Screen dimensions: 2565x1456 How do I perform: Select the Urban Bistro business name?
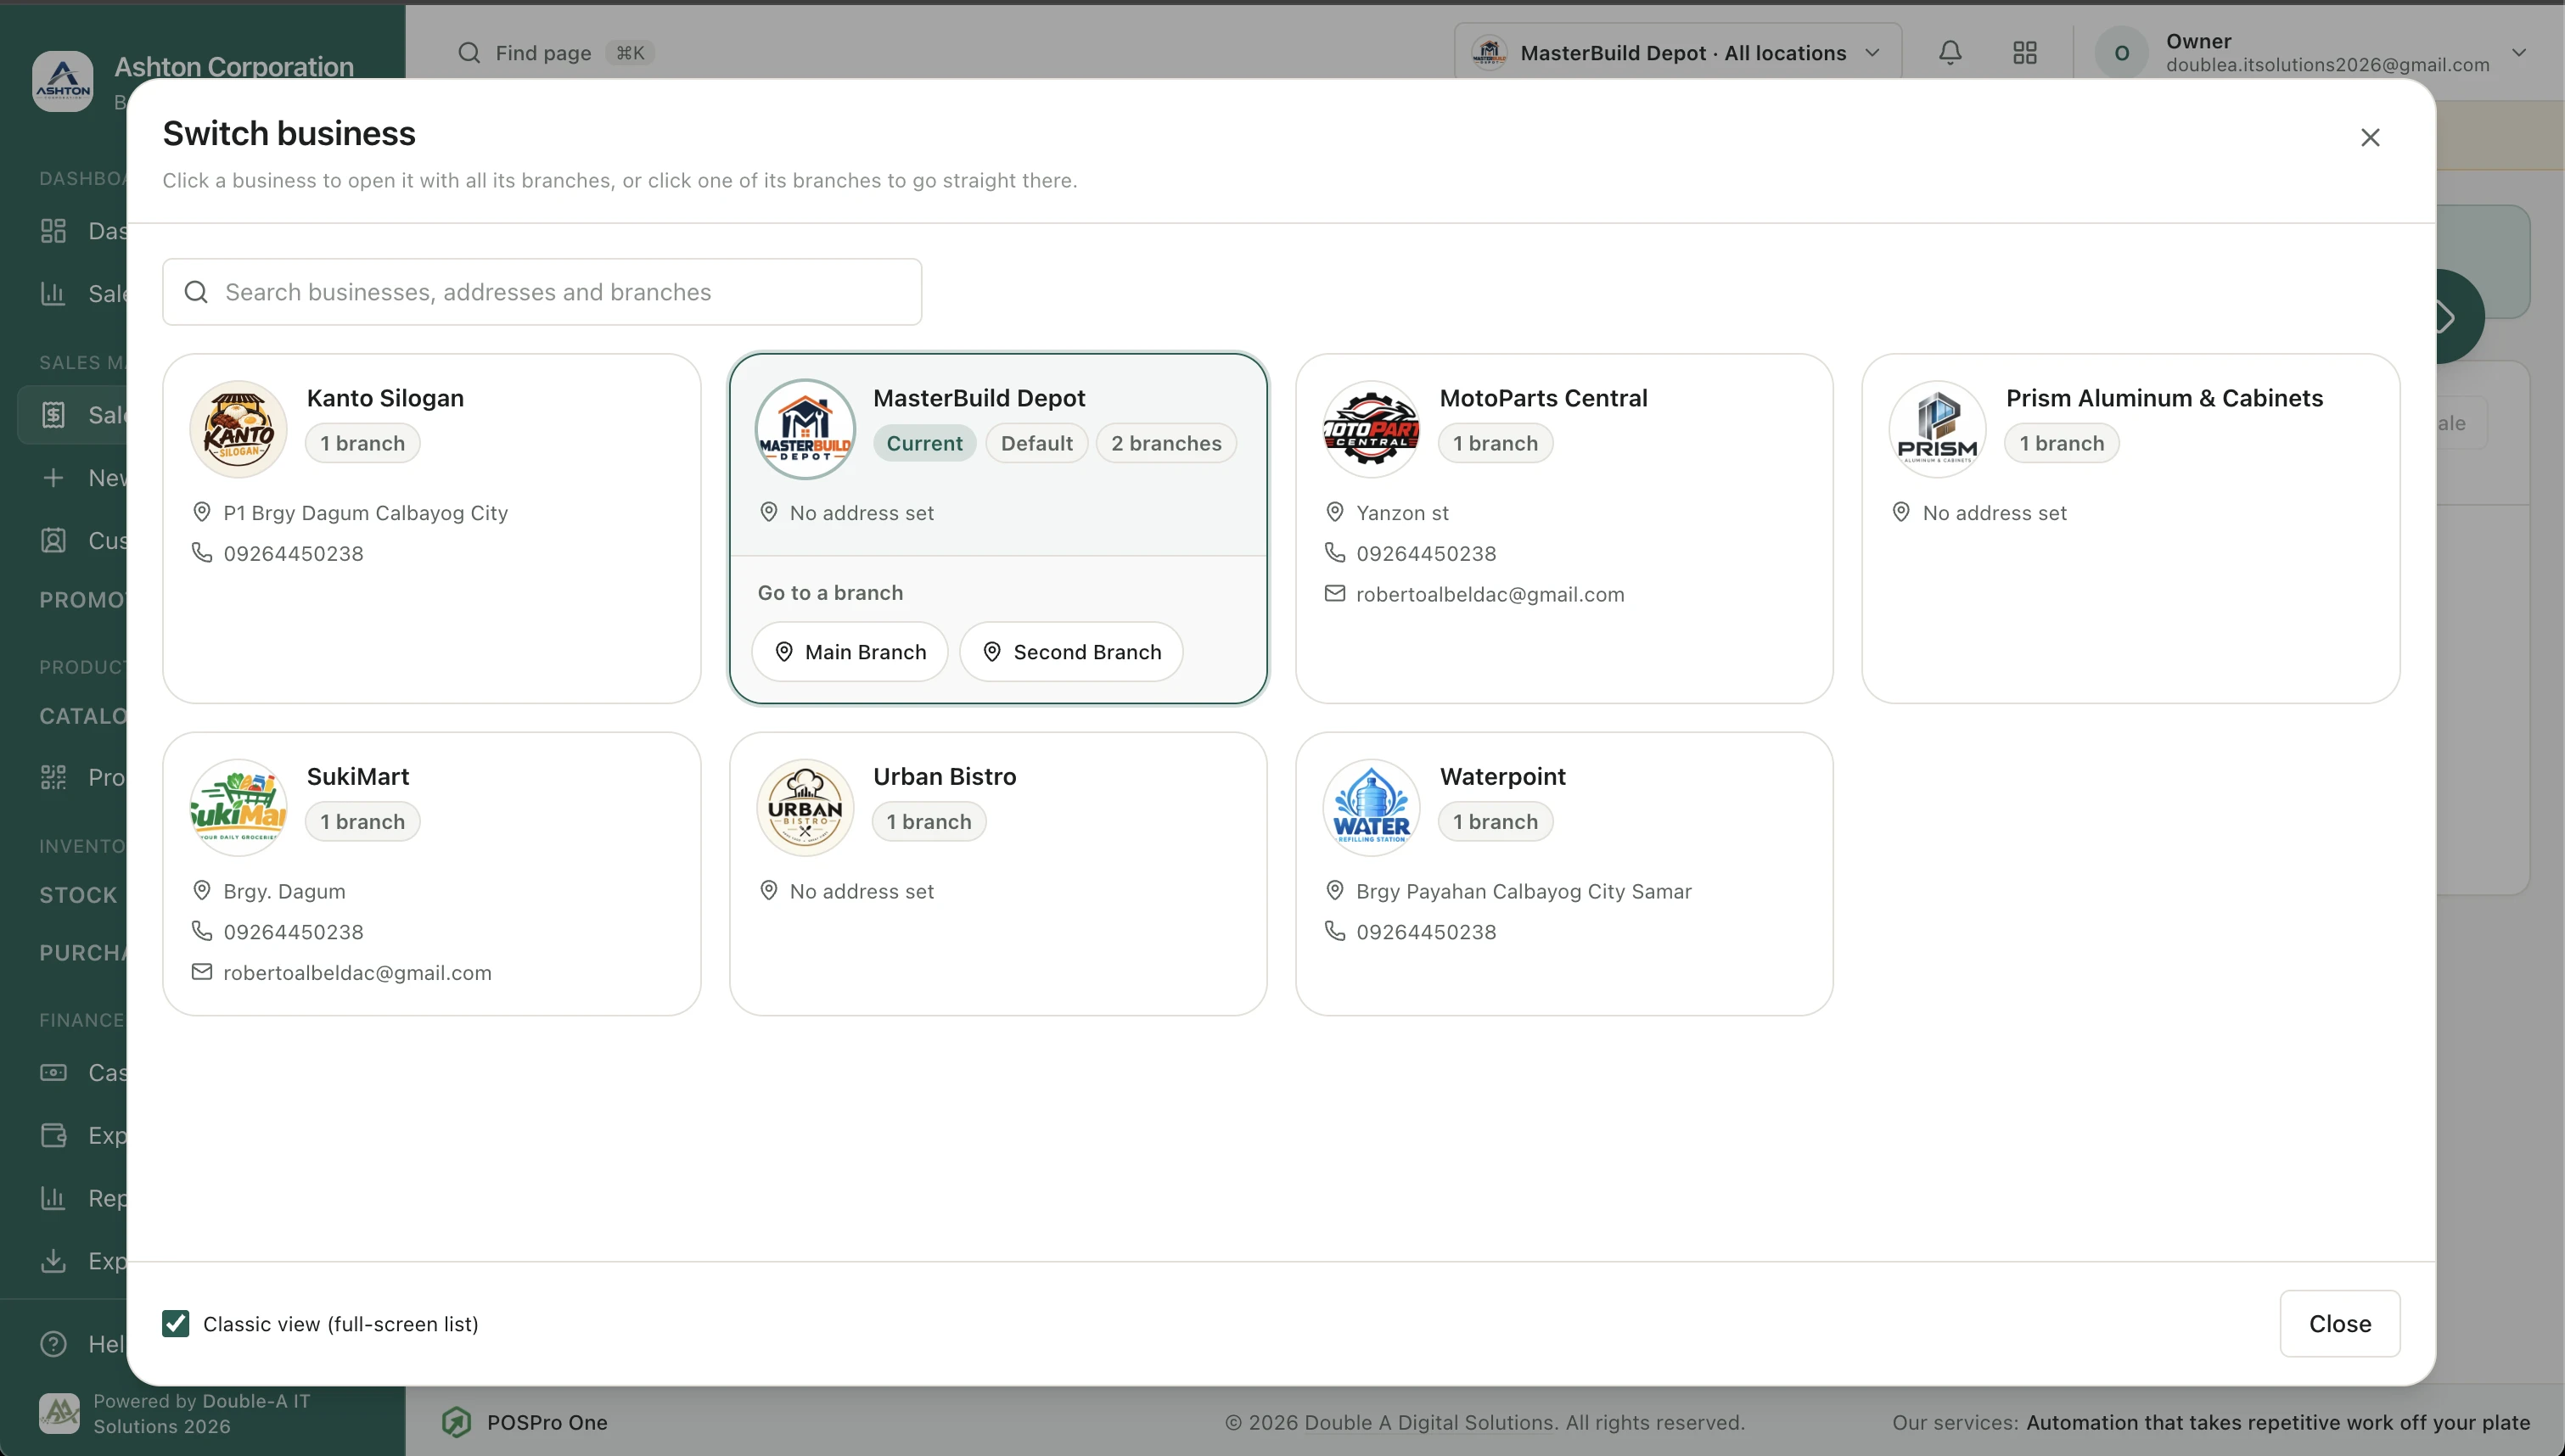pyautogui.click(x=944, y=776)
